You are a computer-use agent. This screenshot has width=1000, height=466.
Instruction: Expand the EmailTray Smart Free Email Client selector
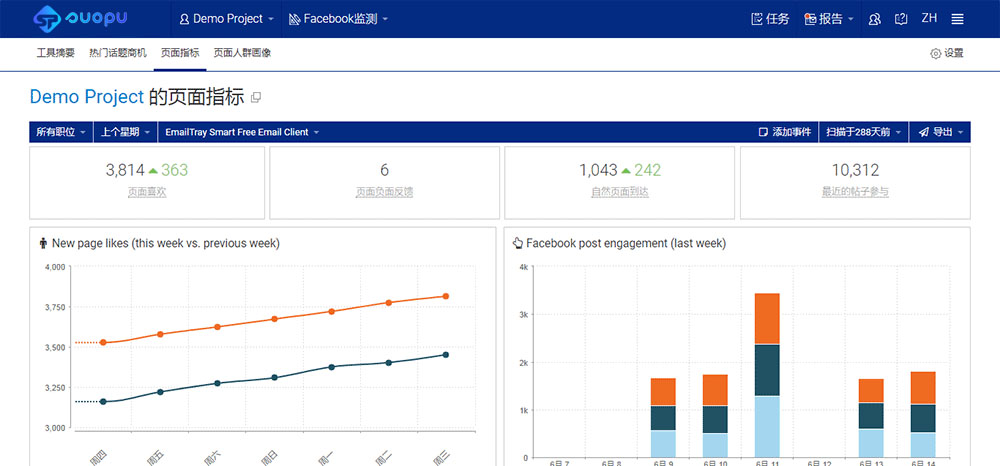tap(242, 132)
